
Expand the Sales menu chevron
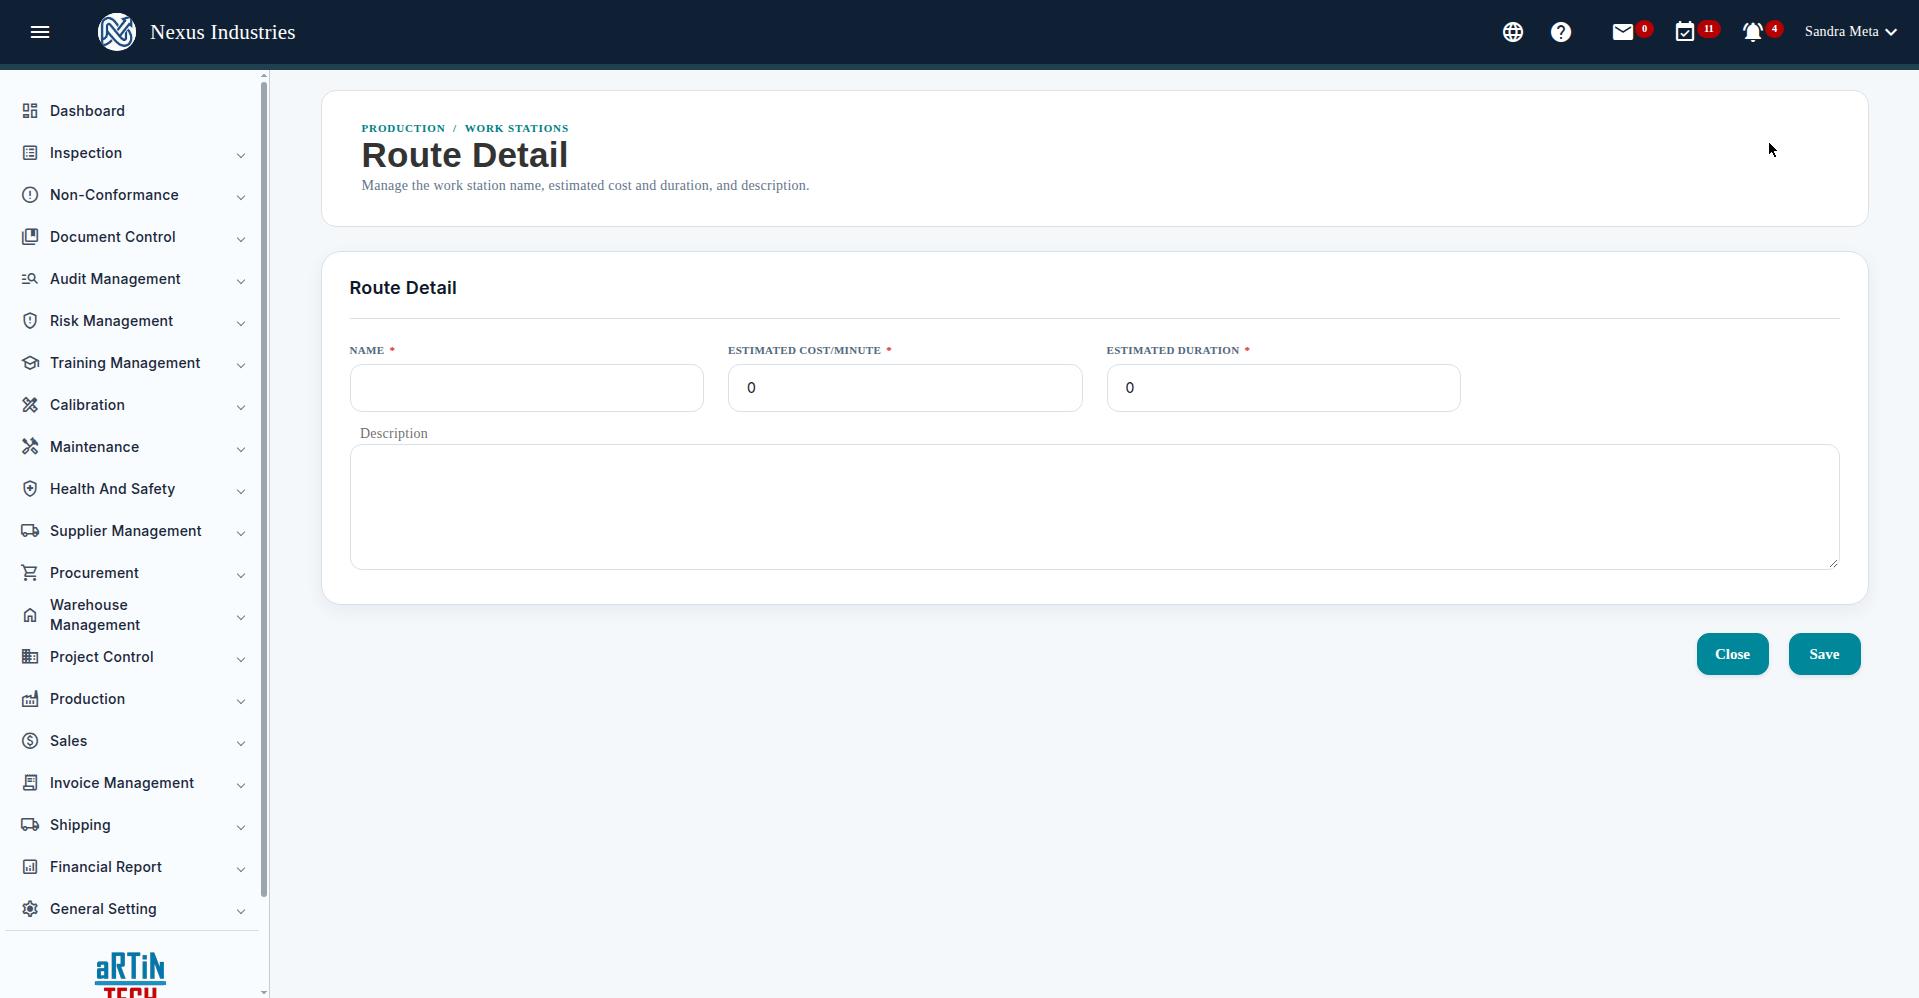(241, 743)
